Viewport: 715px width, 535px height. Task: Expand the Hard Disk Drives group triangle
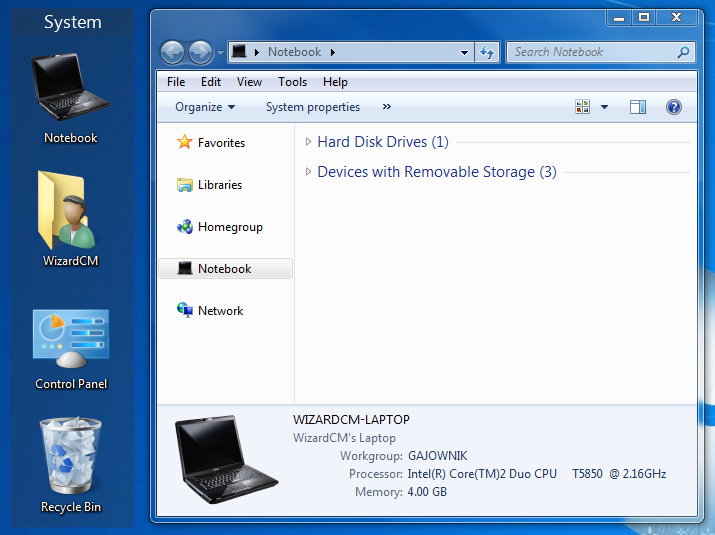pos(308,142)
